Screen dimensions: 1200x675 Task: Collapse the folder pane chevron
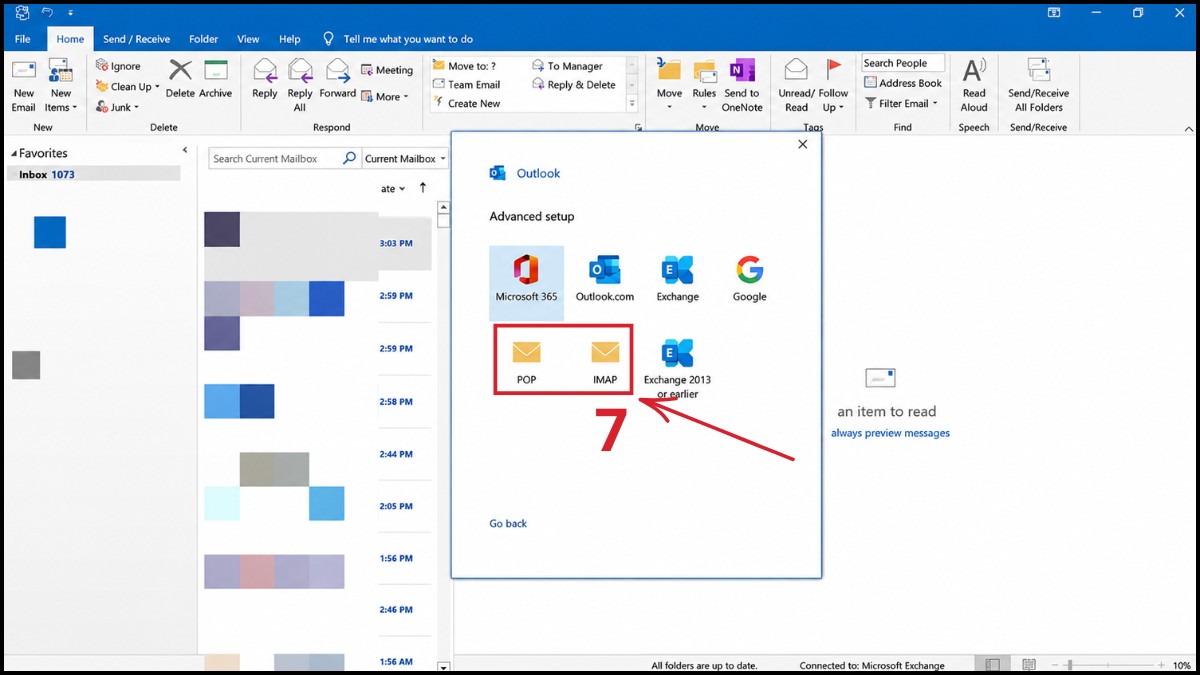pyautogui.click(x=185, y=150)
